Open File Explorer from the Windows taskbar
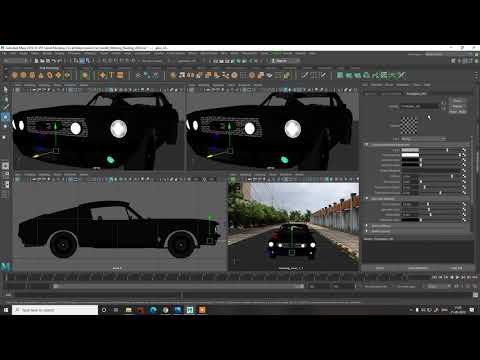480x360 pixels. pos(128,310)
